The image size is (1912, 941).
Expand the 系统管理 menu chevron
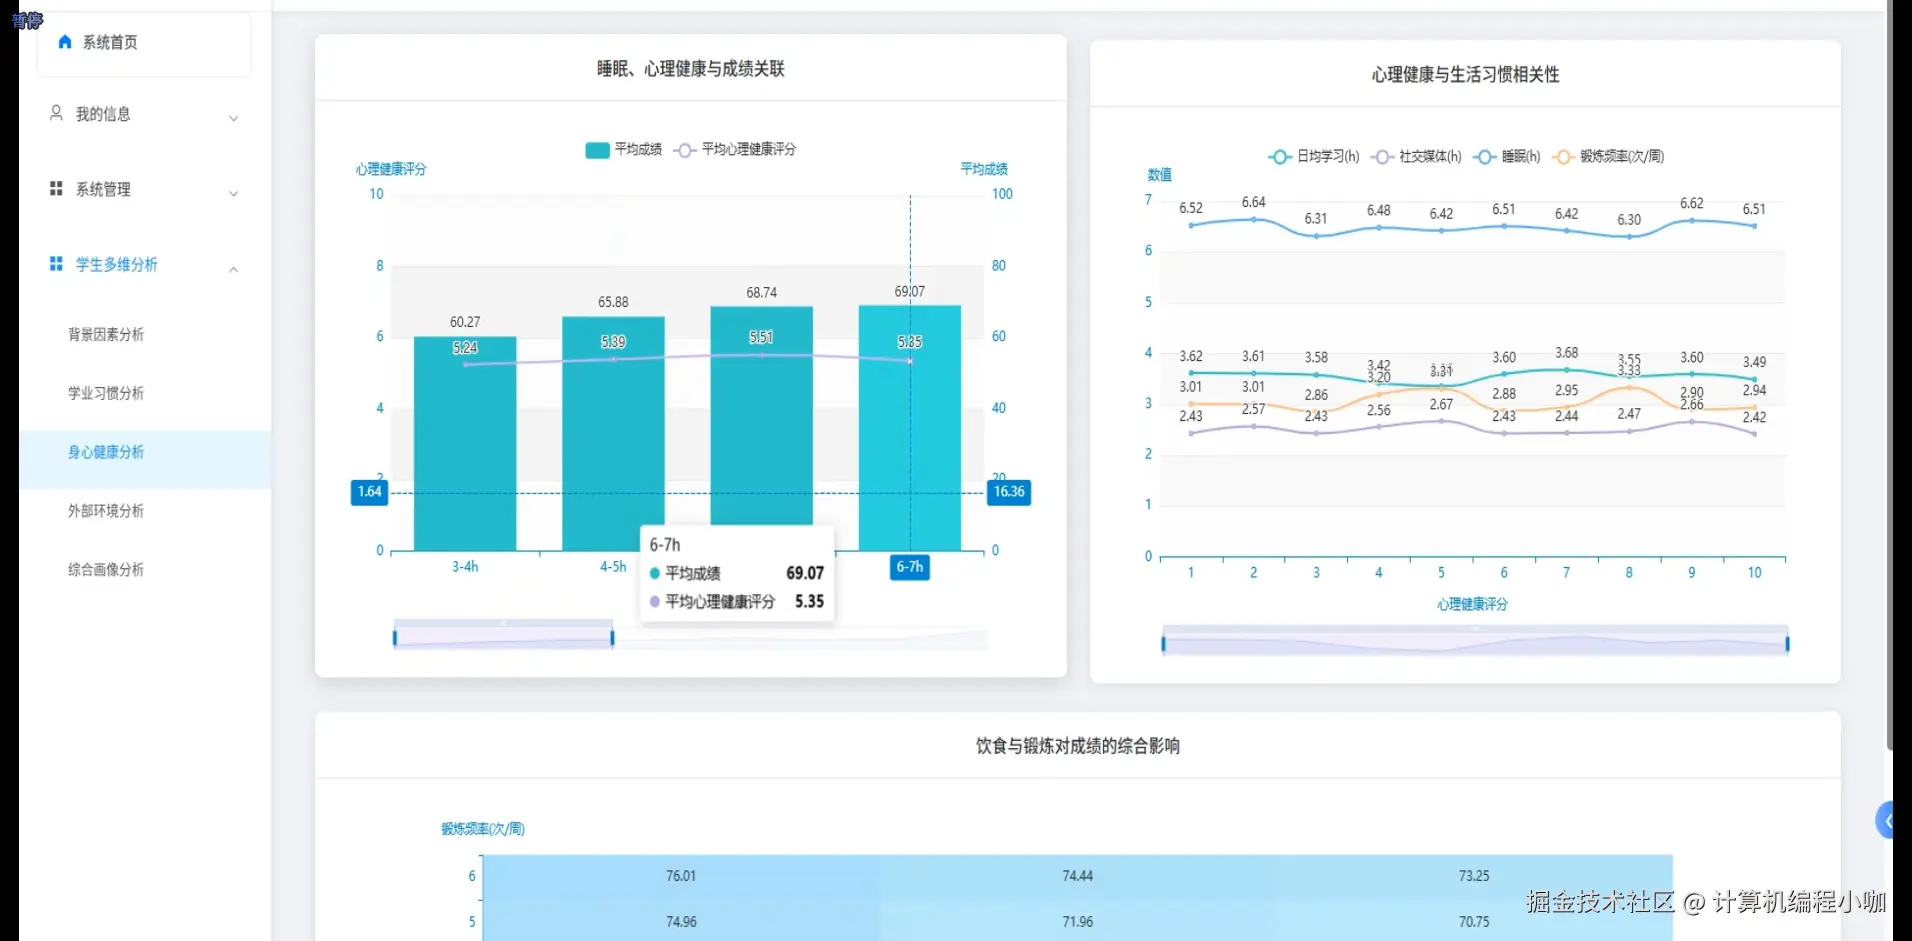(234, 193)
